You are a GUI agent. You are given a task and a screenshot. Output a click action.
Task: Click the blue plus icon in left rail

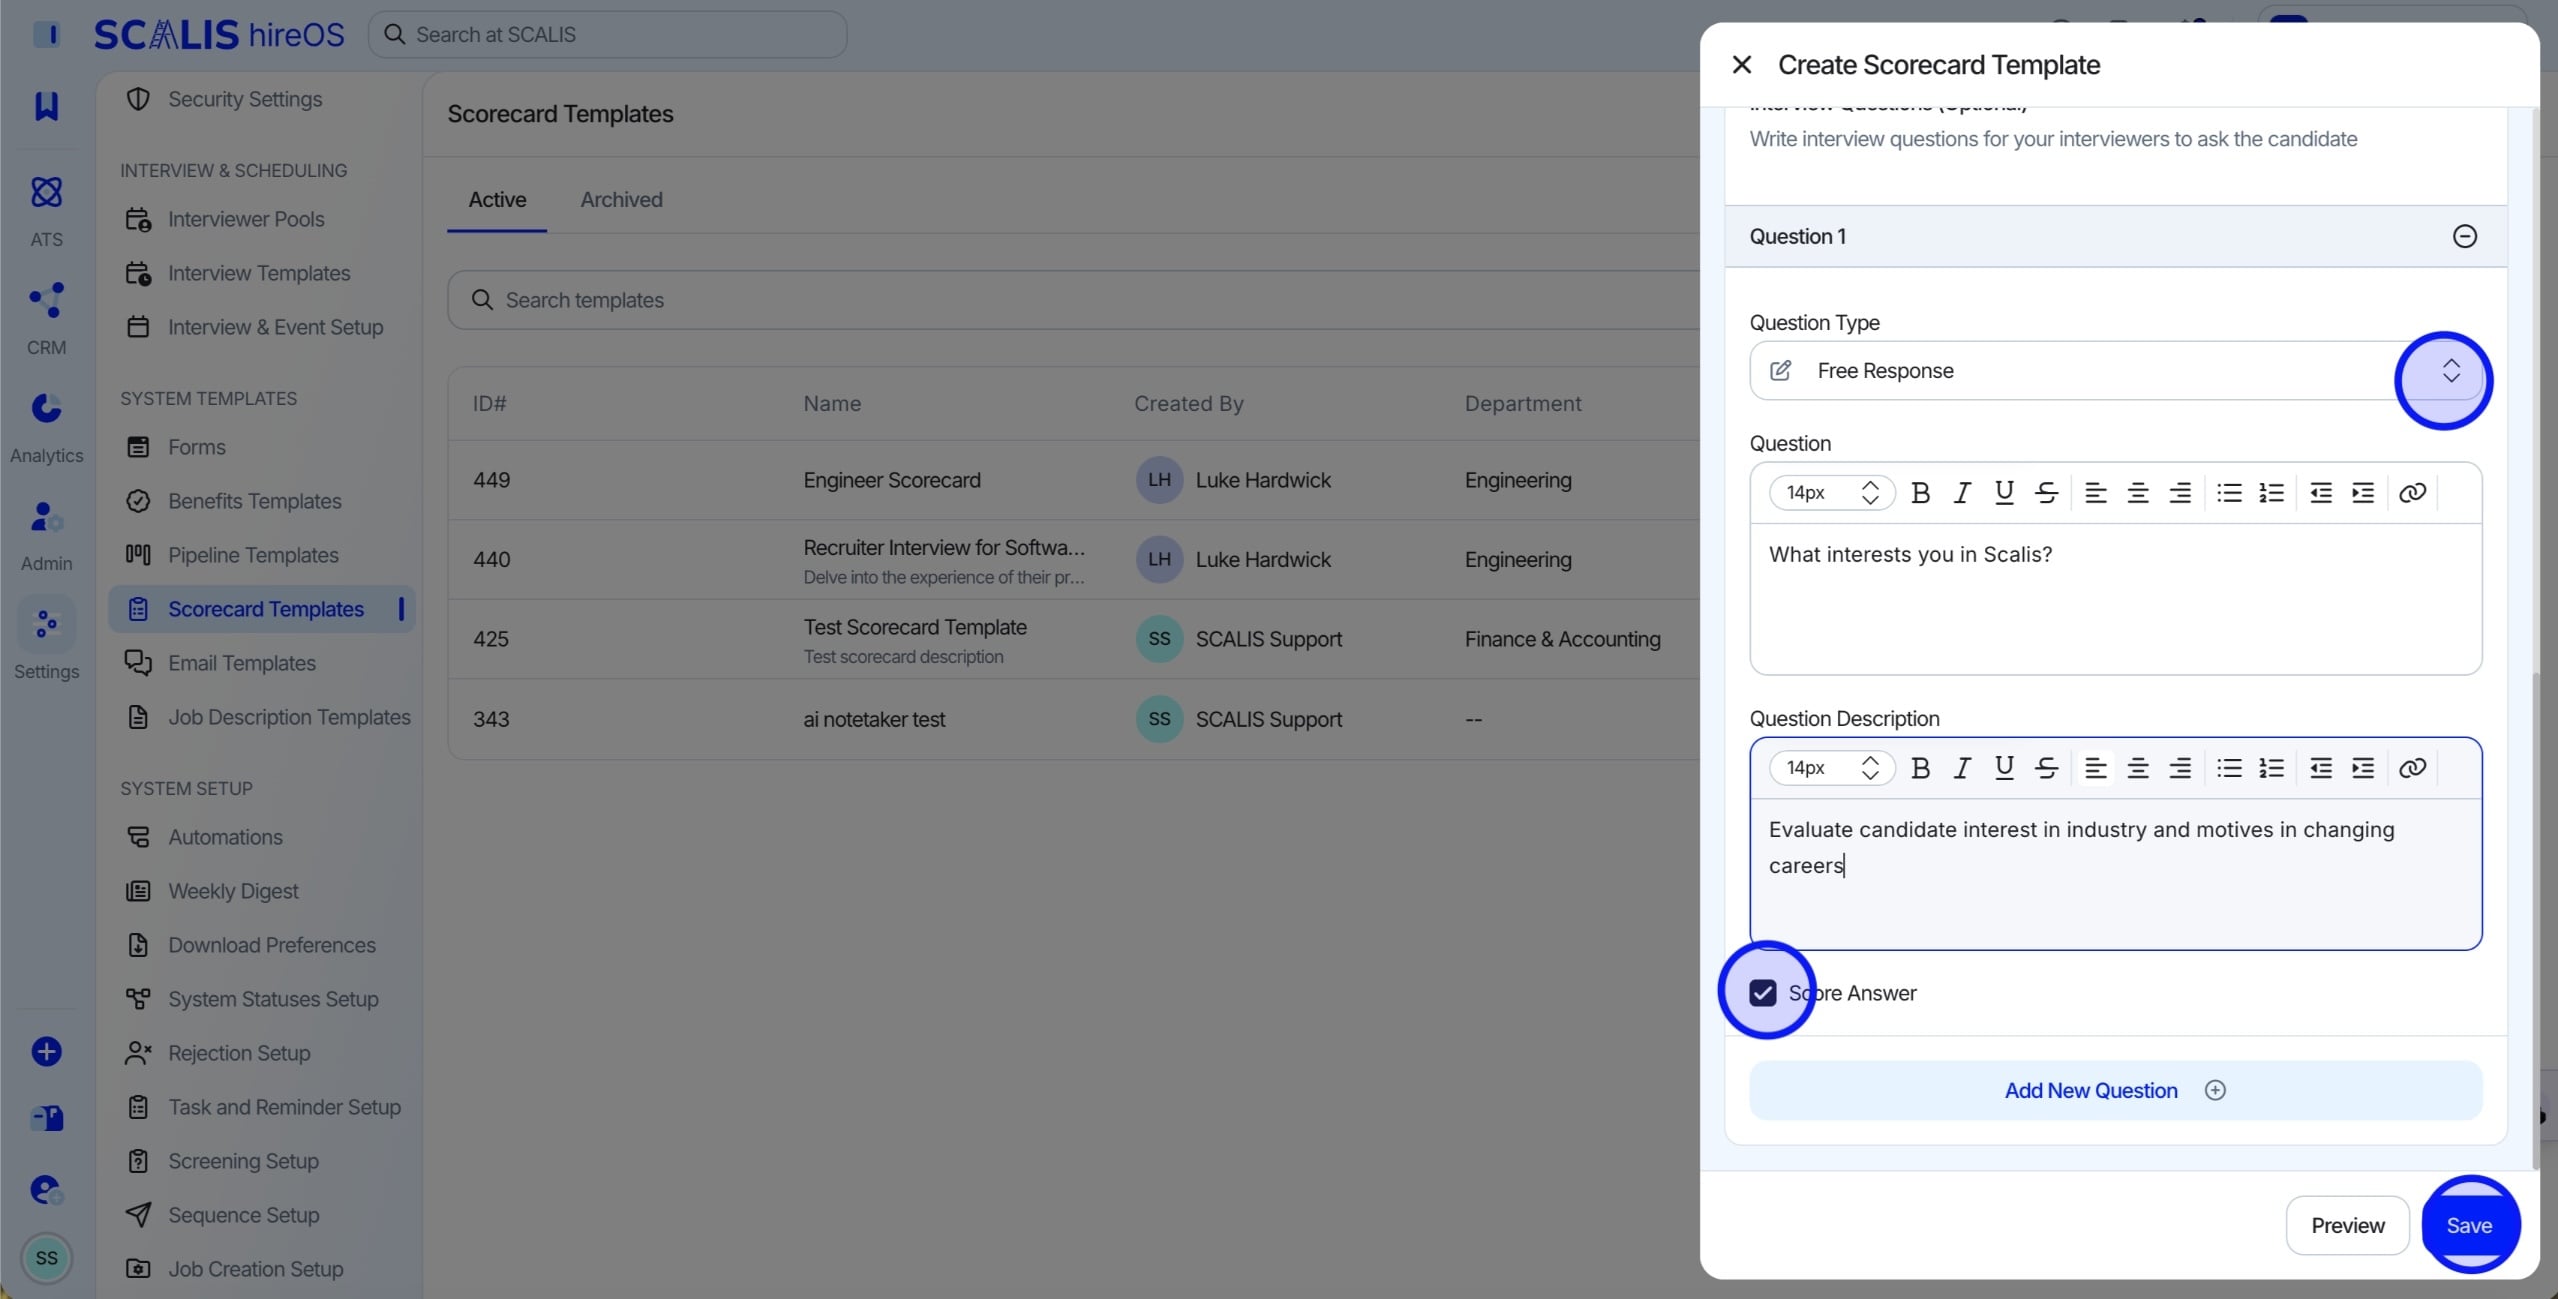coord(46,1051)
